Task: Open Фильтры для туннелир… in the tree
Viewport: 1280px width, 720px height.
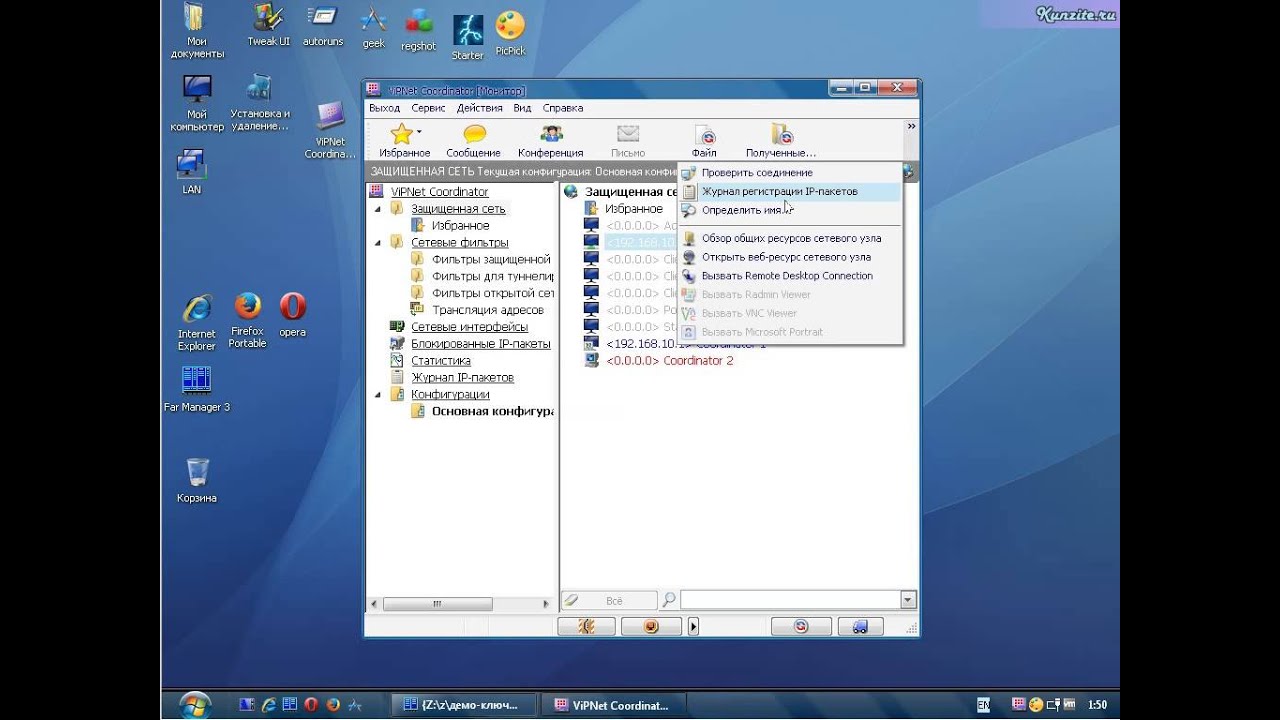Action: [492, 276]
